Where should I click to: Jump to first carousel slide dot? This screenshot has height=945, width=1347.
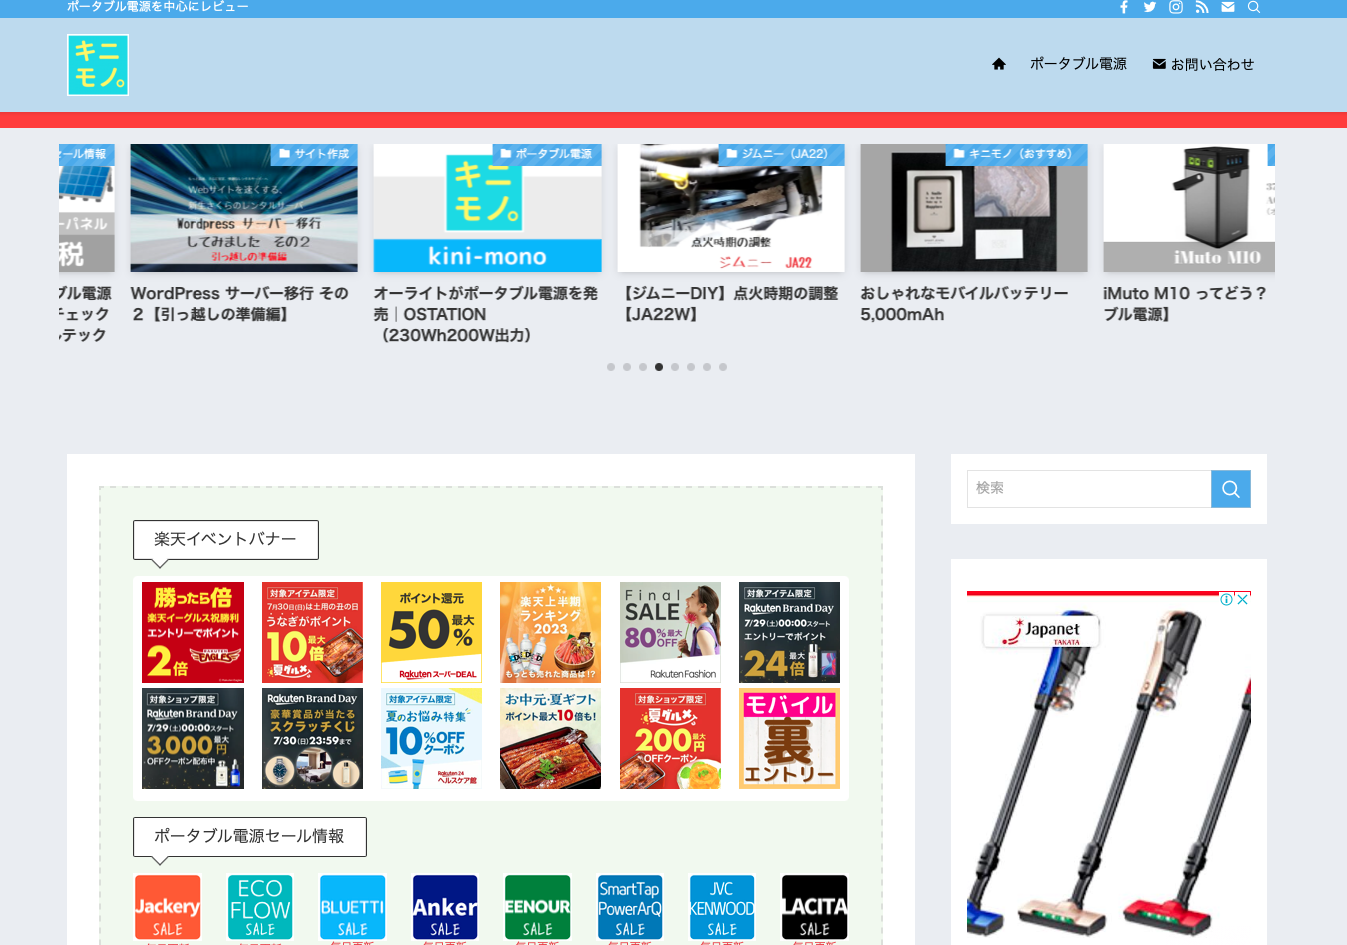coord(611,367)
